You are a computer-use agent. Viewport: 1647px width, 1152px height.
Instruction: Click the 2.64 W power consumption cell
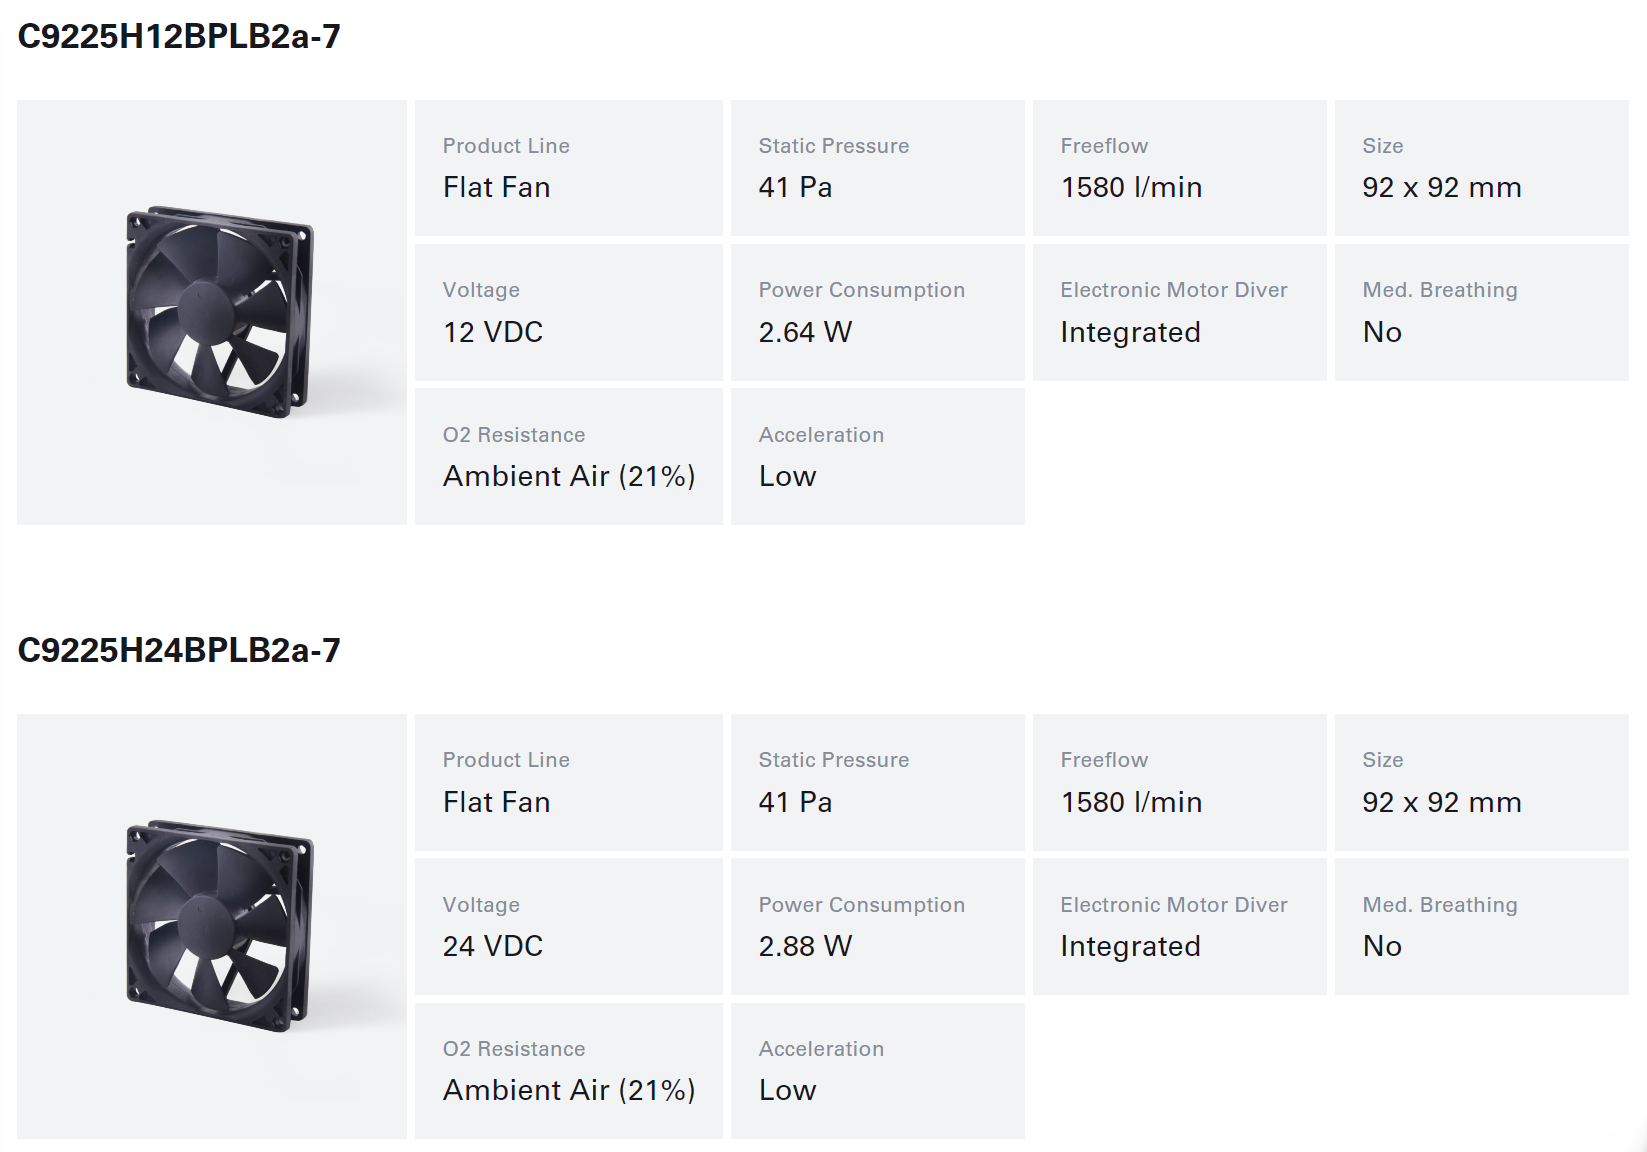tap(878, 312)
